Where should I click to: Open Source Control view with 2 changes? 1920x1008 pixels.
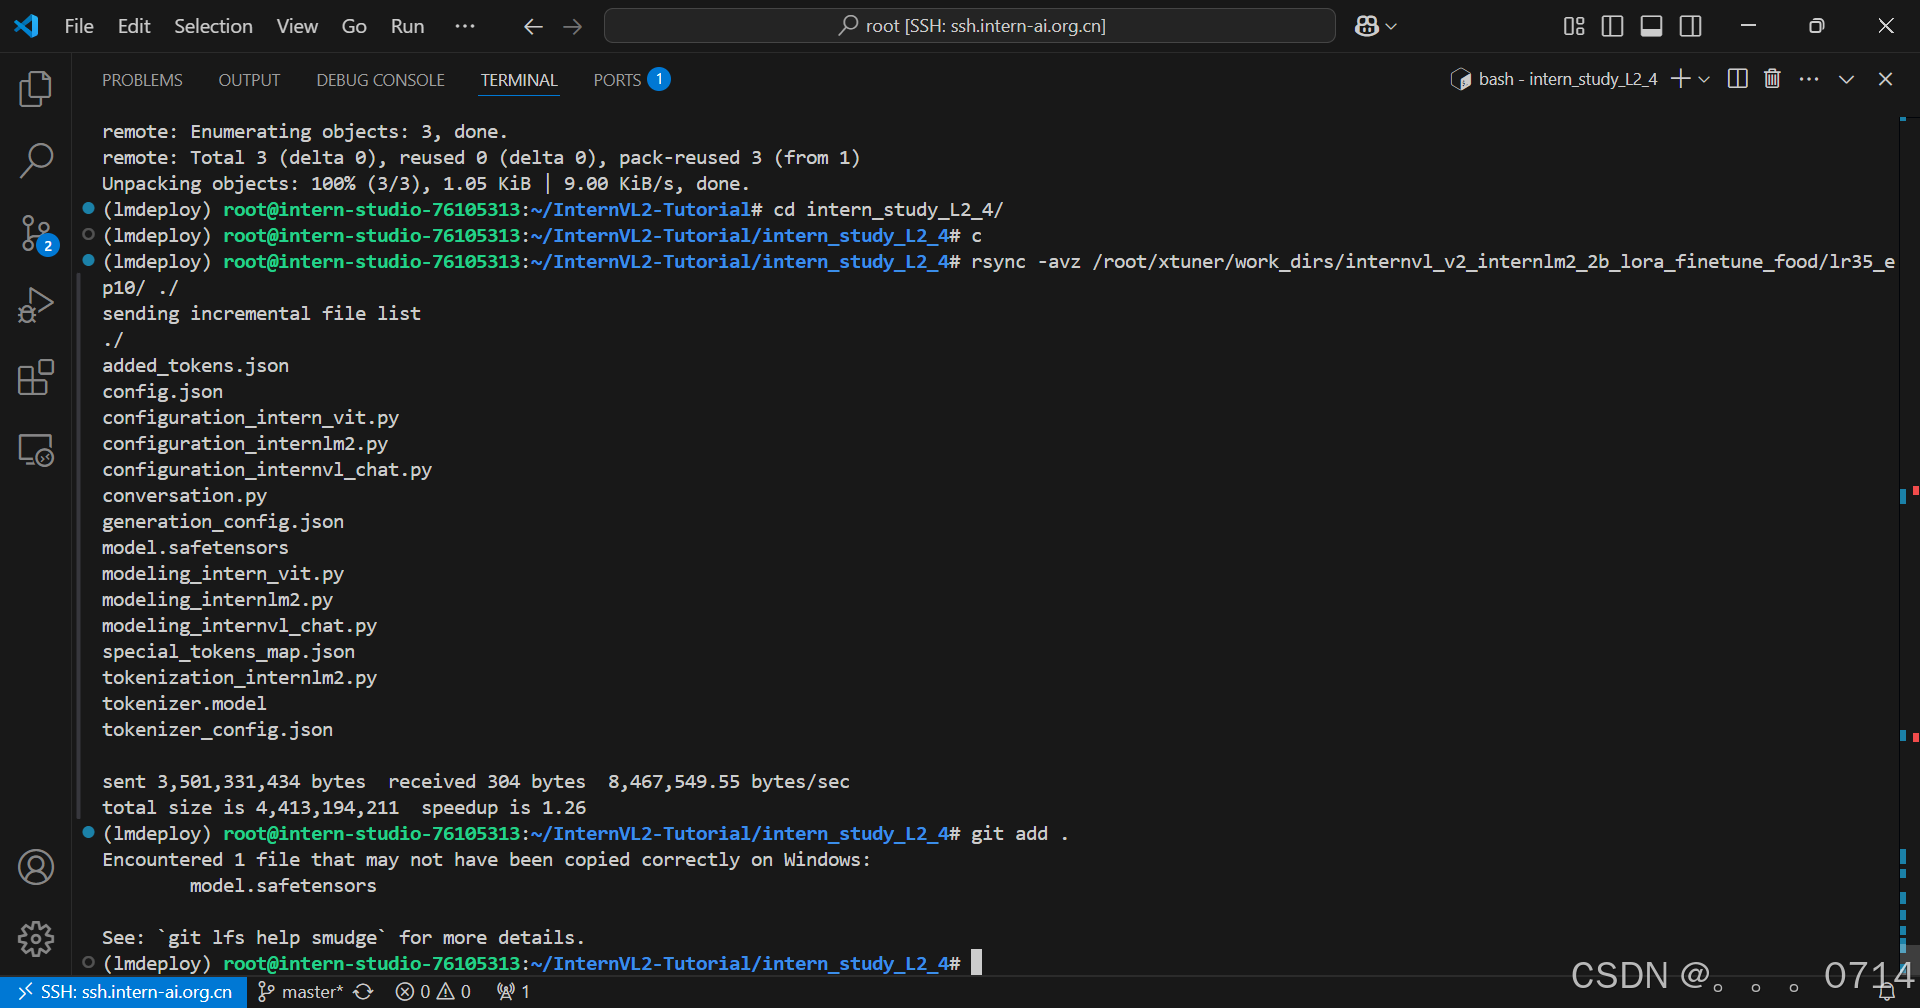point(36,233)
